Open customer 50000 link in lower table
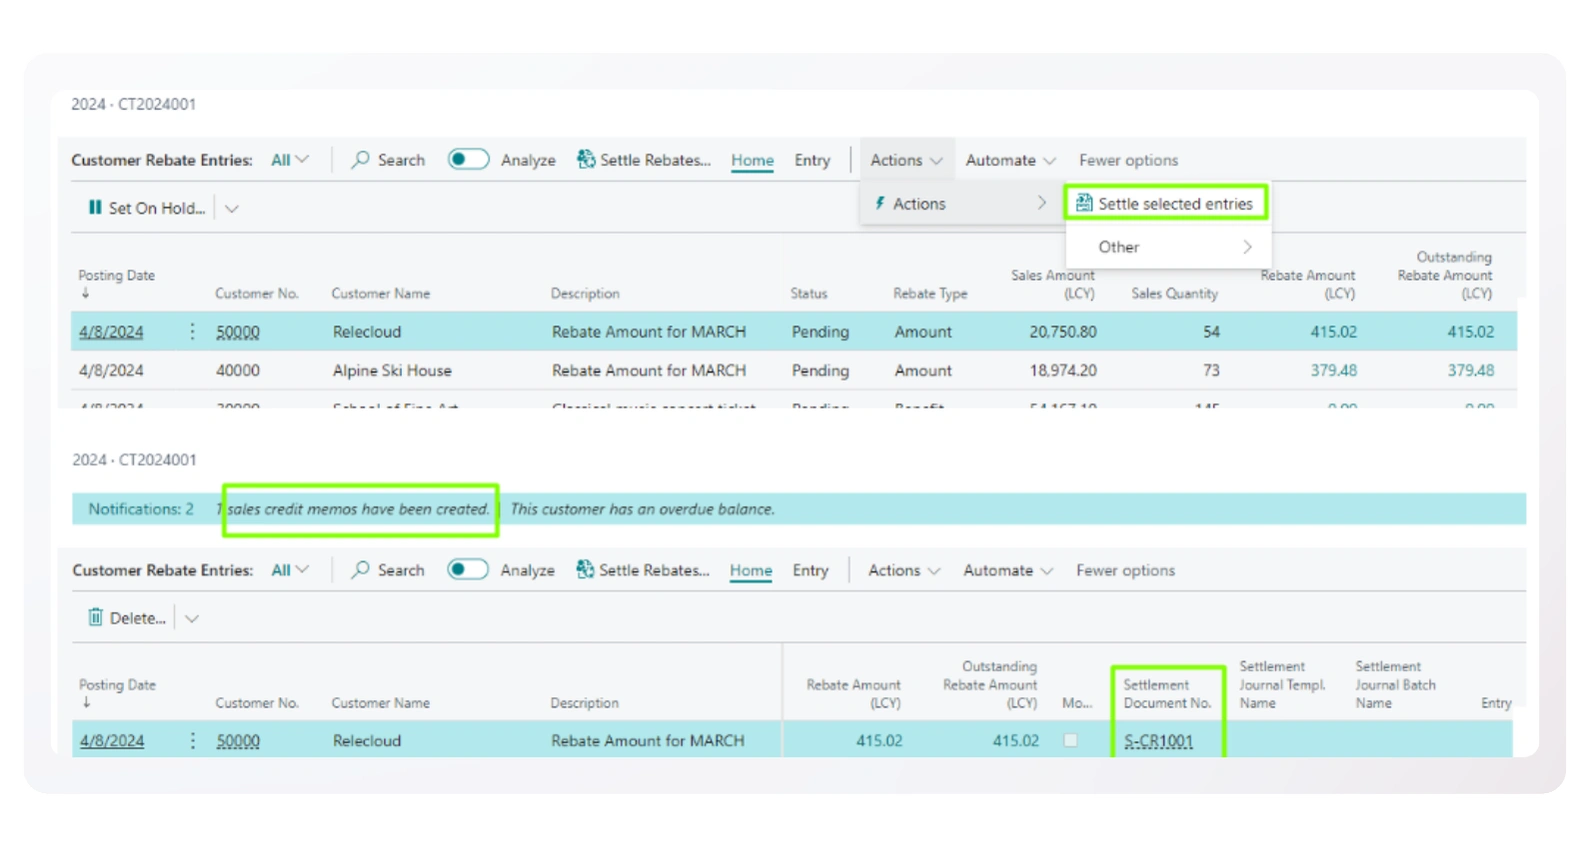 coord(238,741)
